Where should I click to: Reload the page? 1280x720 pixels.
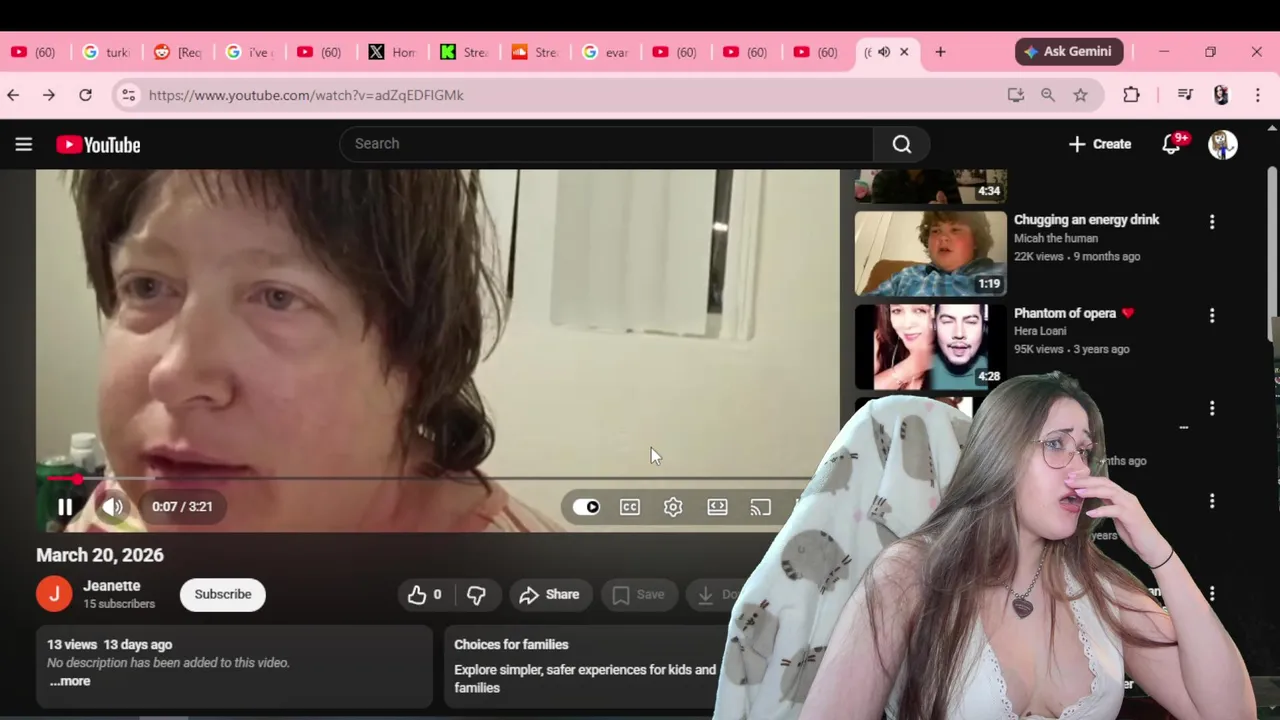pyautogui.click(x=86, y=95)
